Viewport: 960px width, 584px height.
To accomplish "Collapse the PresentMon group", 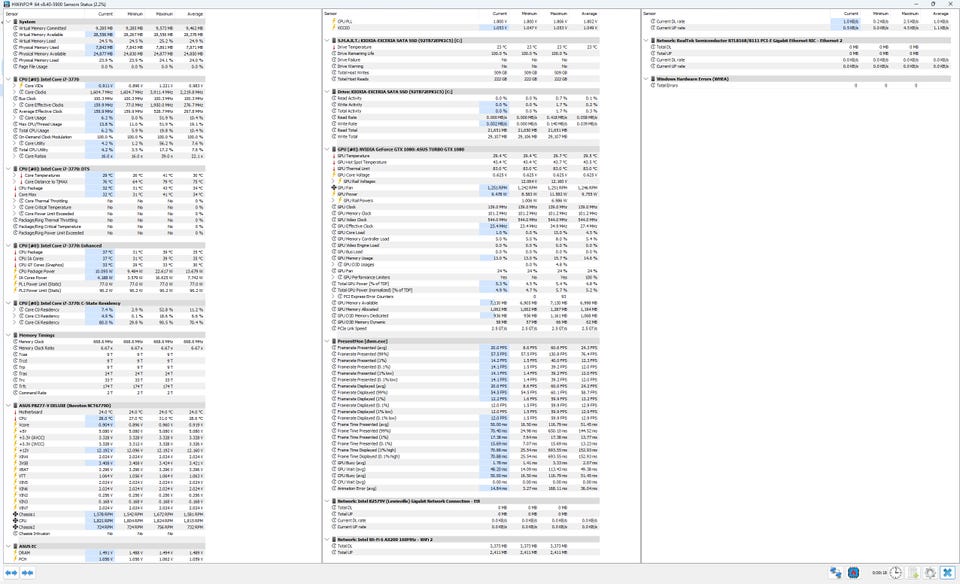I will [x=327, y=341].
